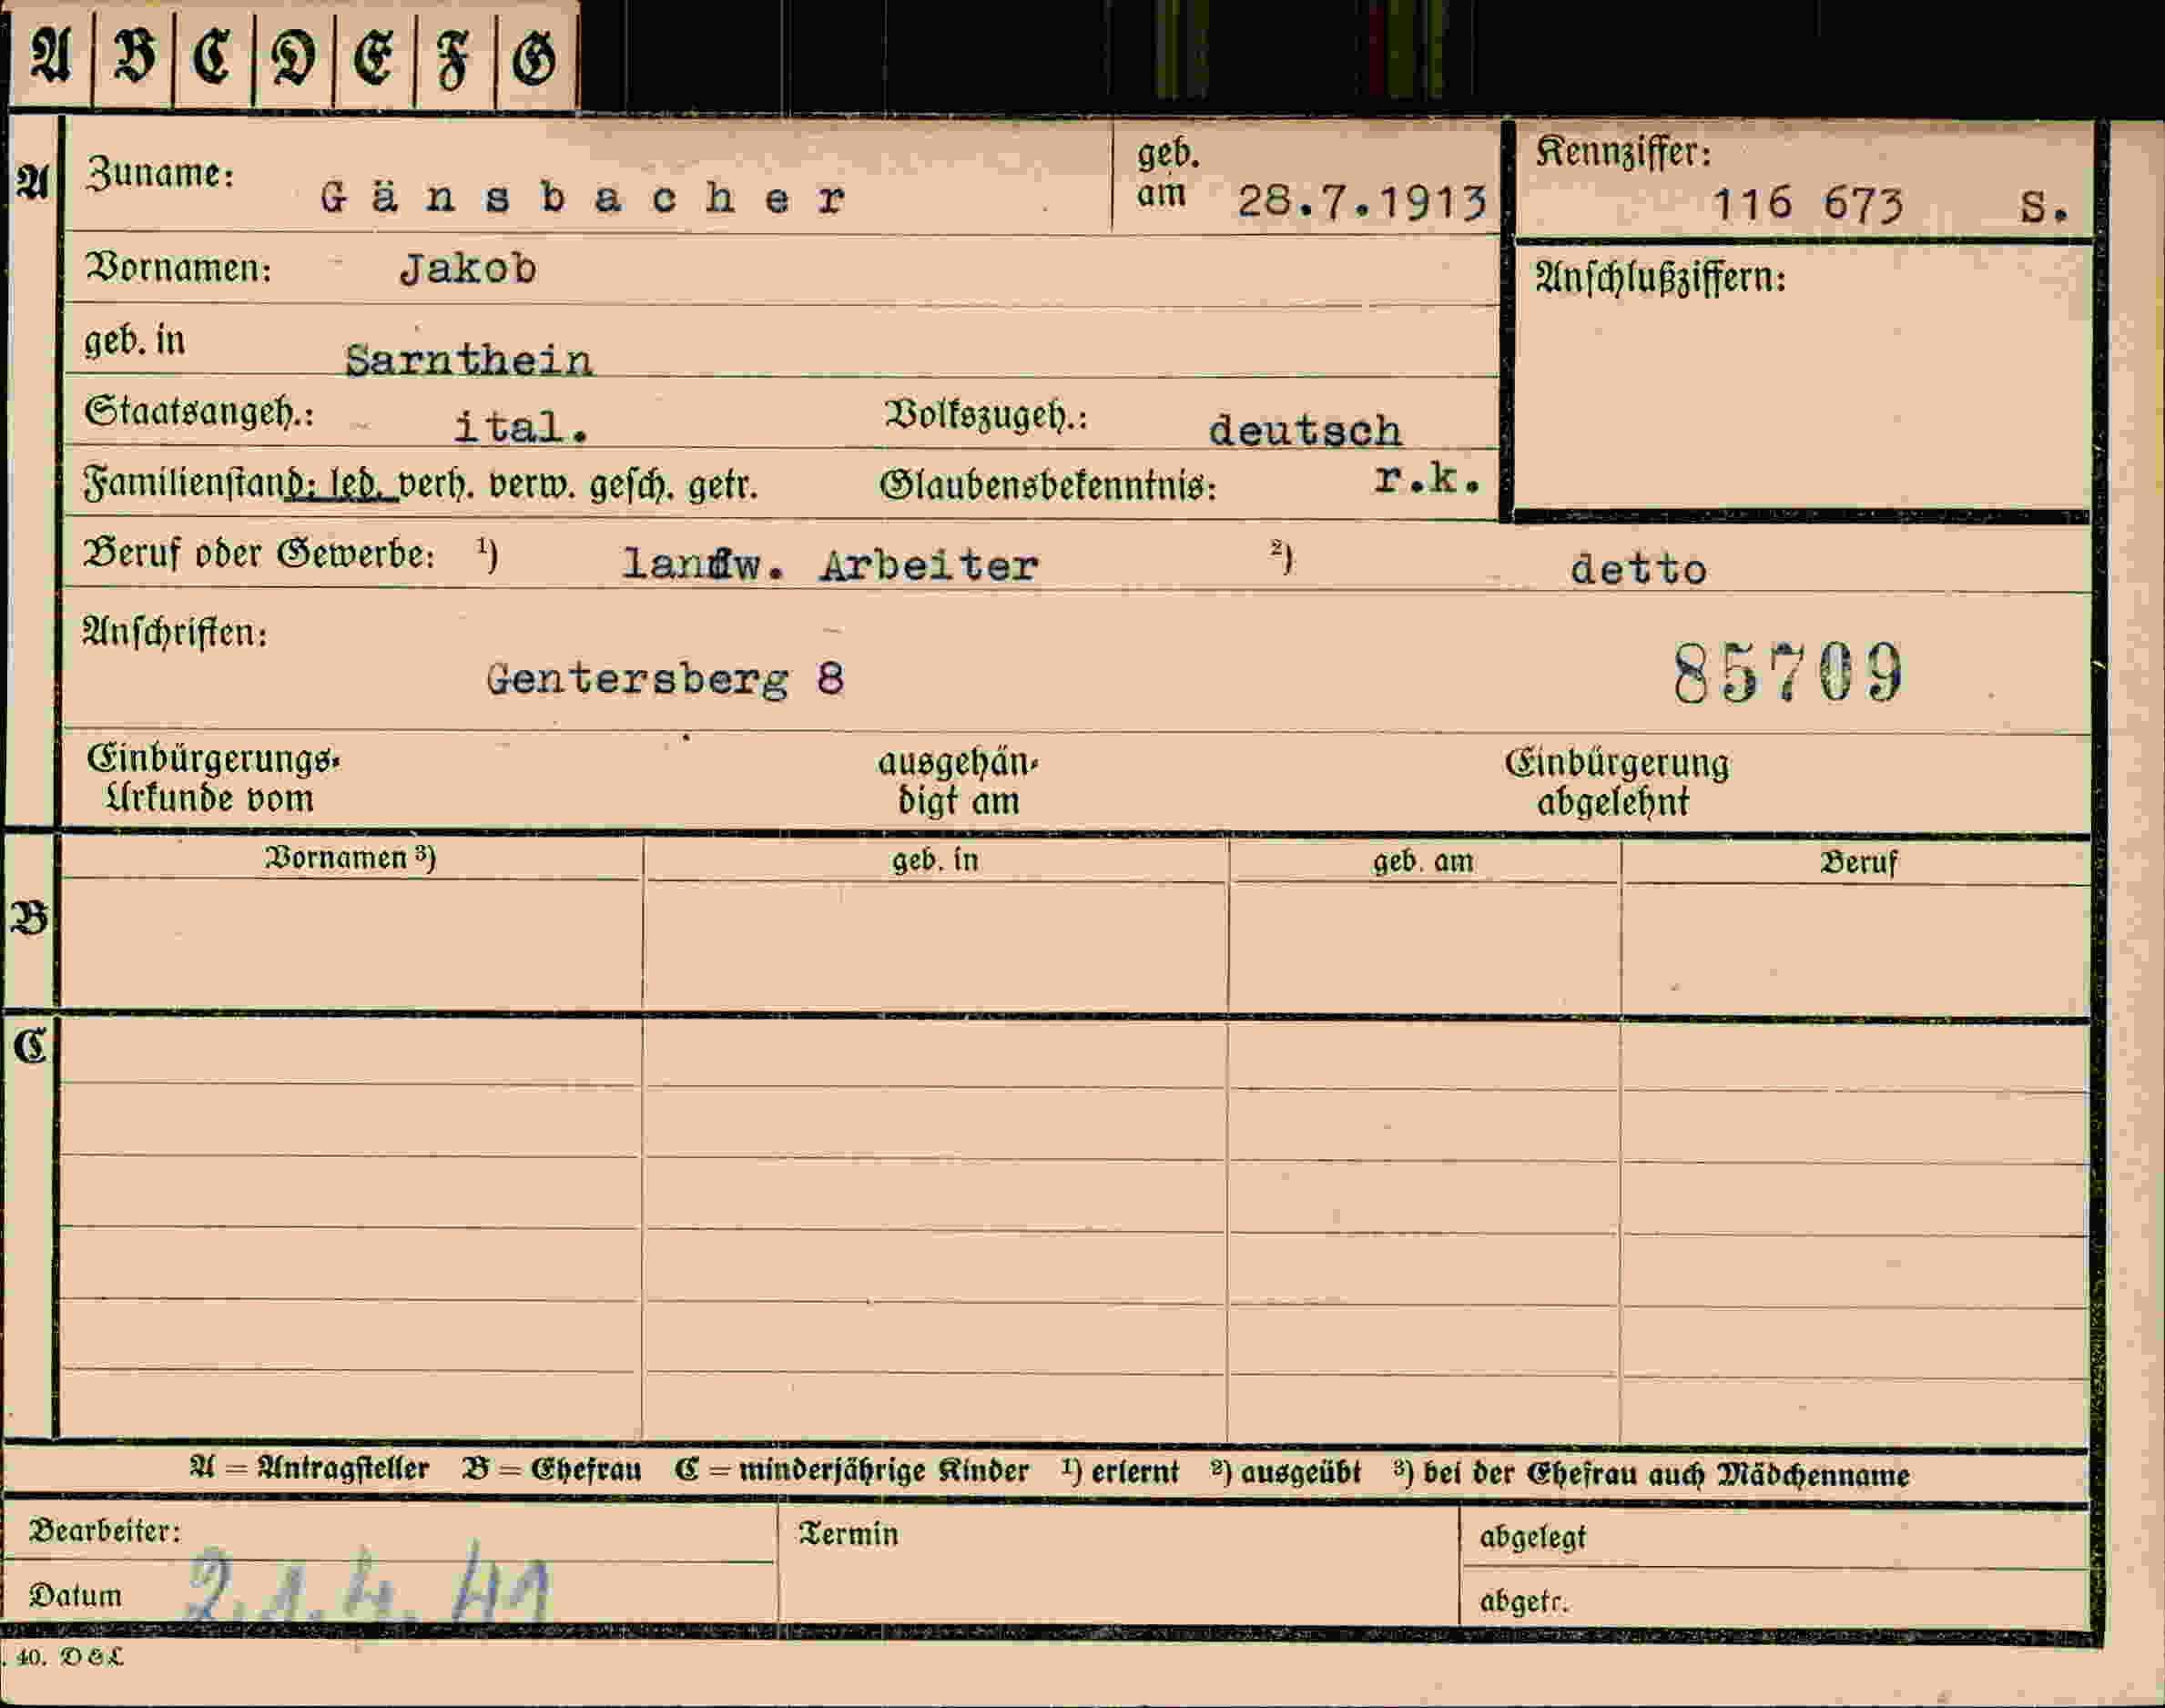
Task: Click the index tab letter D
Action: point(294,56)
